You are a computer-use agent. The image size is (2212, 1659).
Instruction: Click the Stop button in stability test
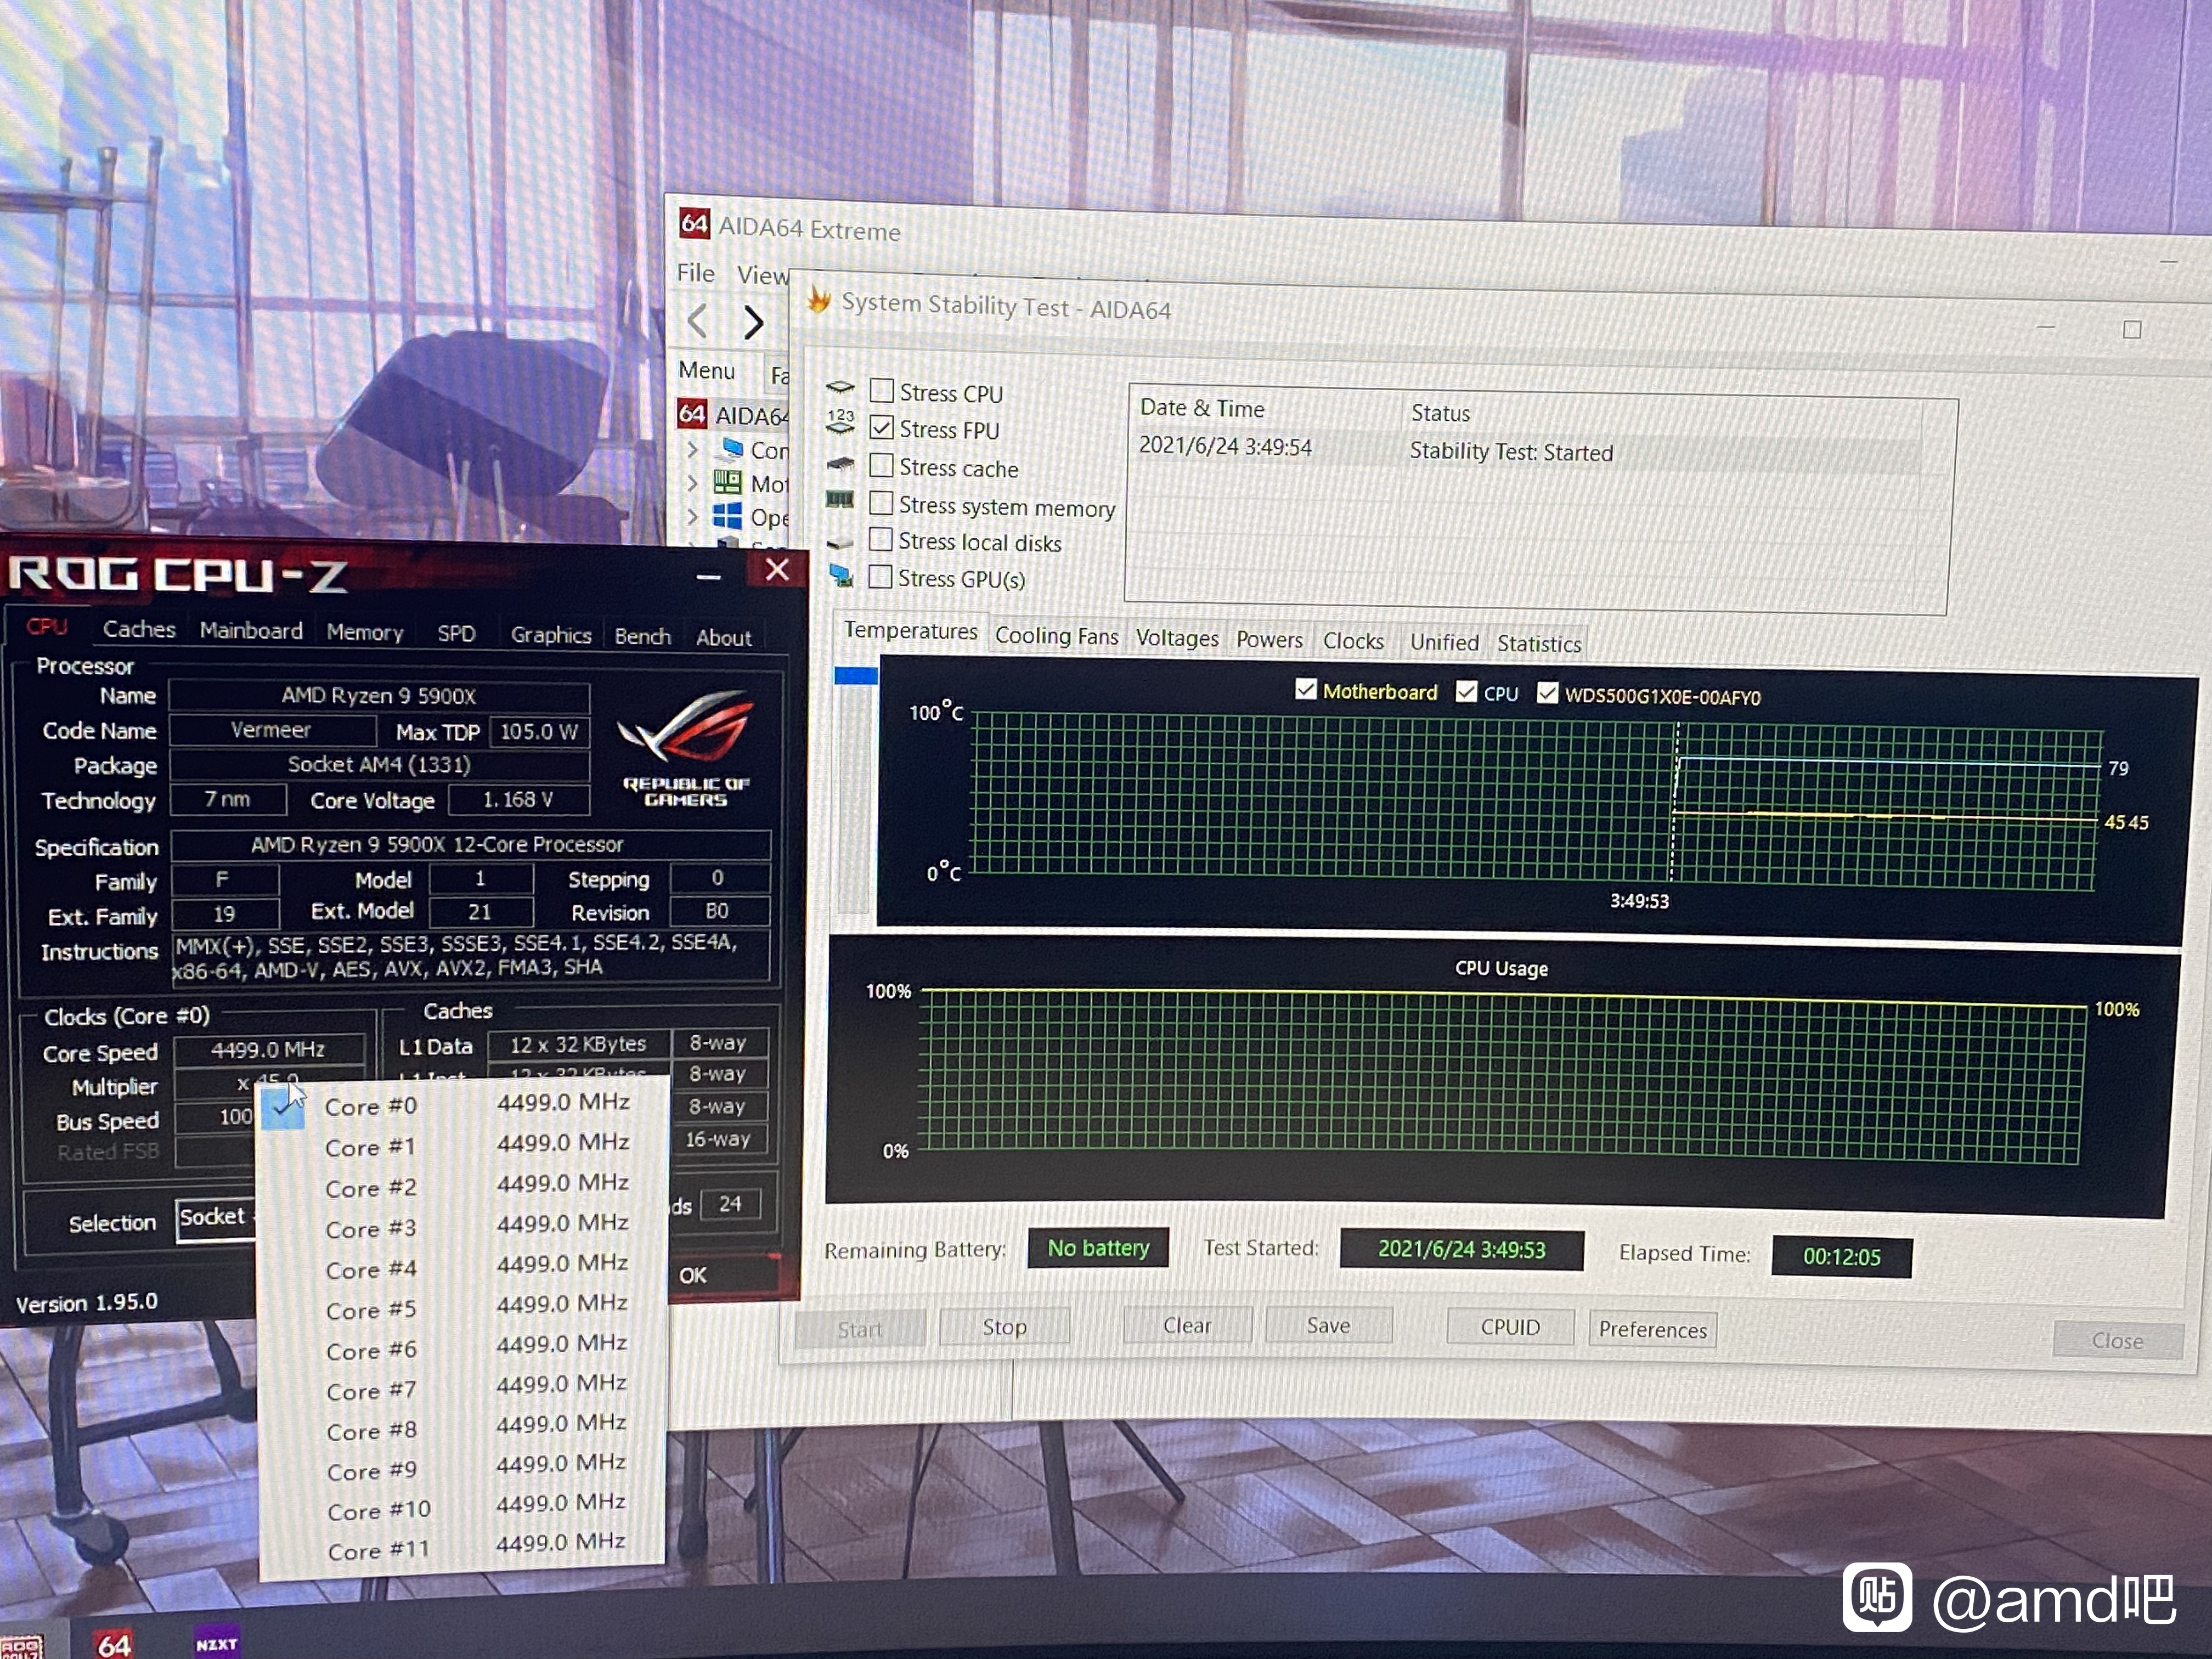point(1004,1326)
